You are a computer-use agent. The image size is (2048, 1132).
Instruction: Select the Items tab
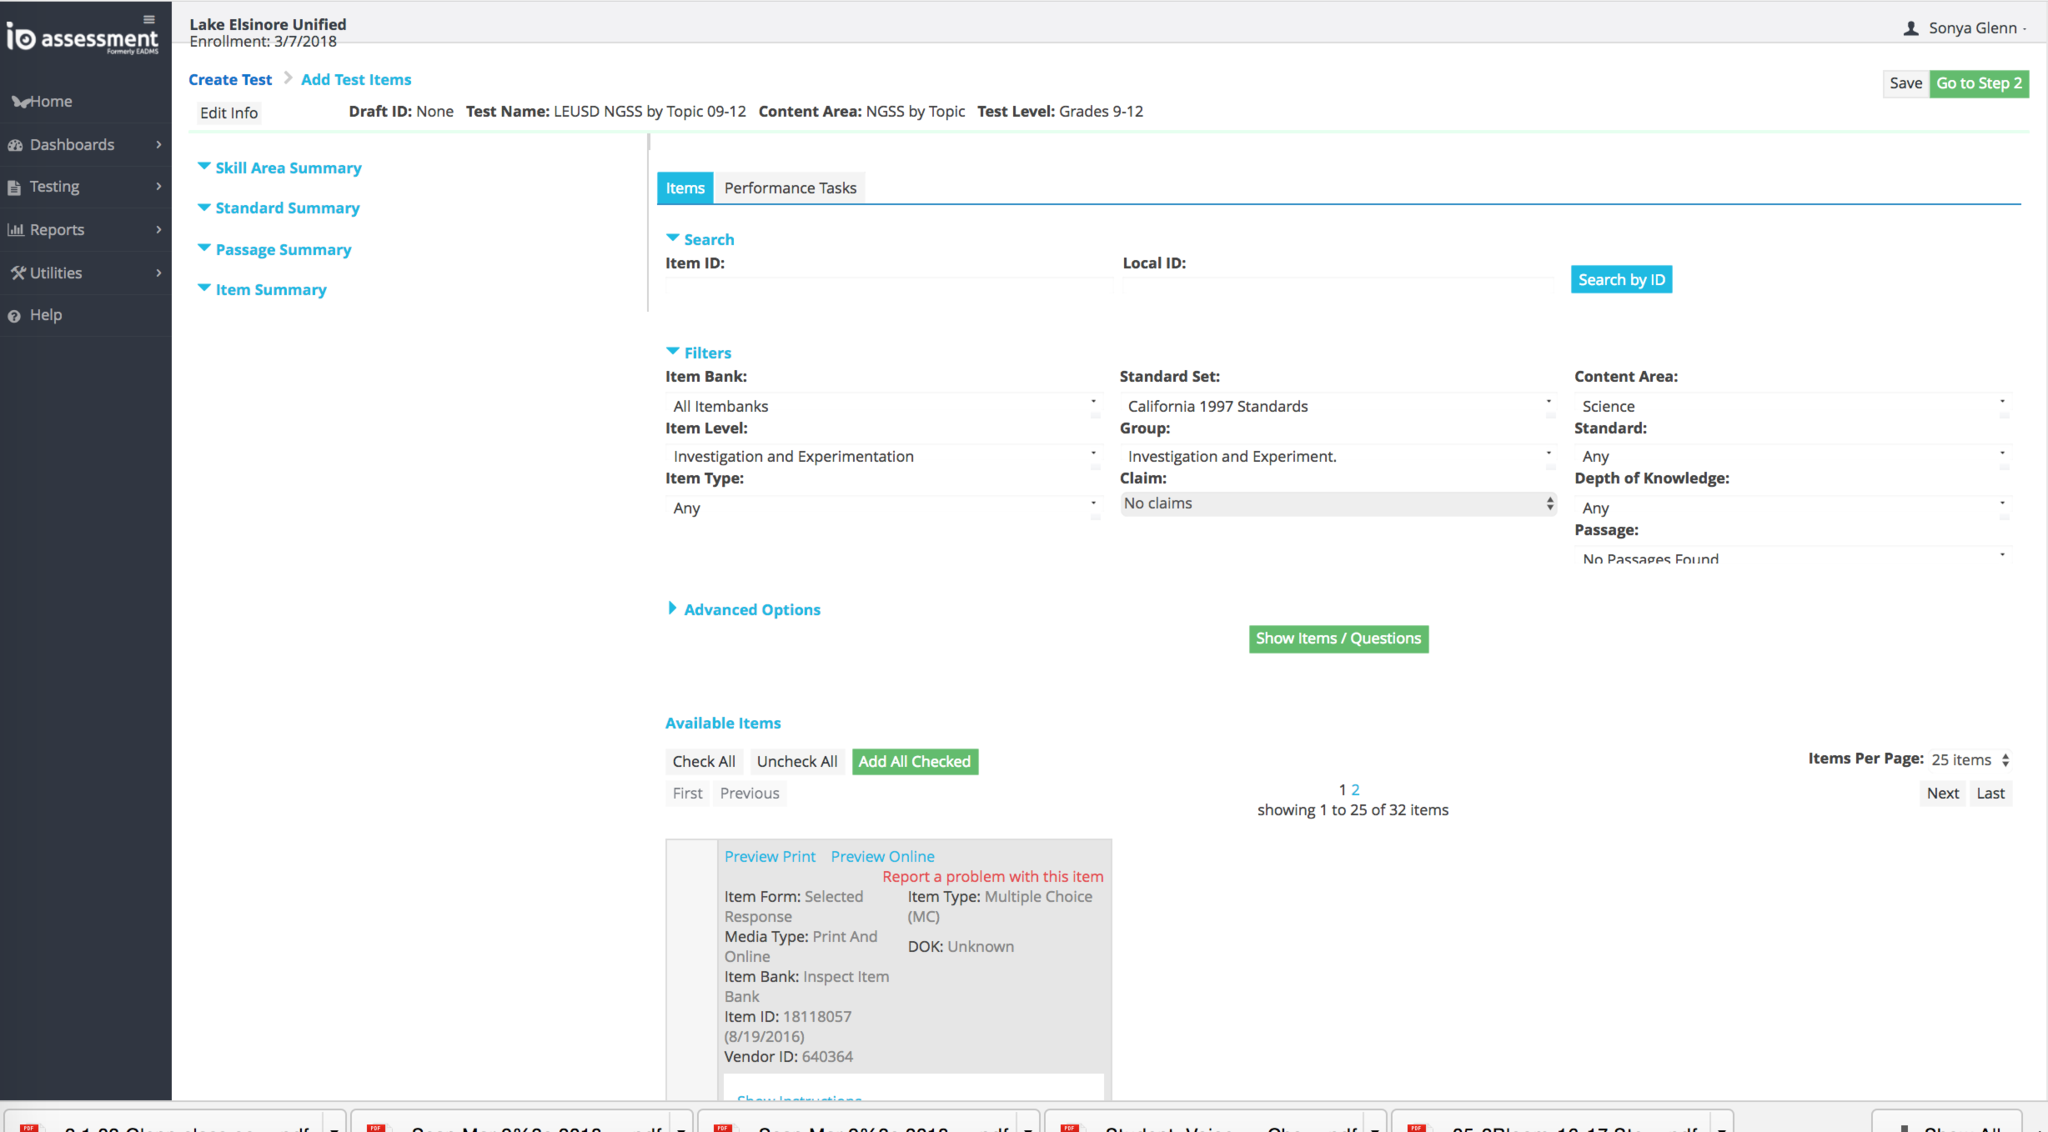tap(685, 188)
